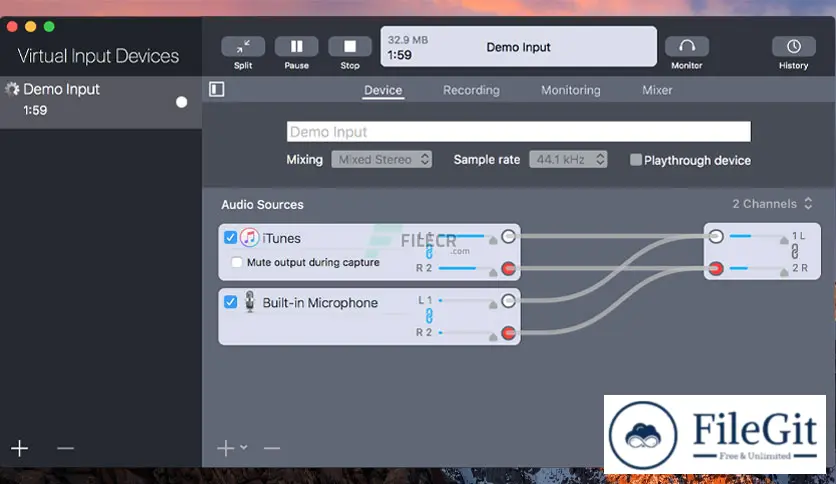Click the Split recording button
Screen dimensions: 836x484
[x=243, y=47]
